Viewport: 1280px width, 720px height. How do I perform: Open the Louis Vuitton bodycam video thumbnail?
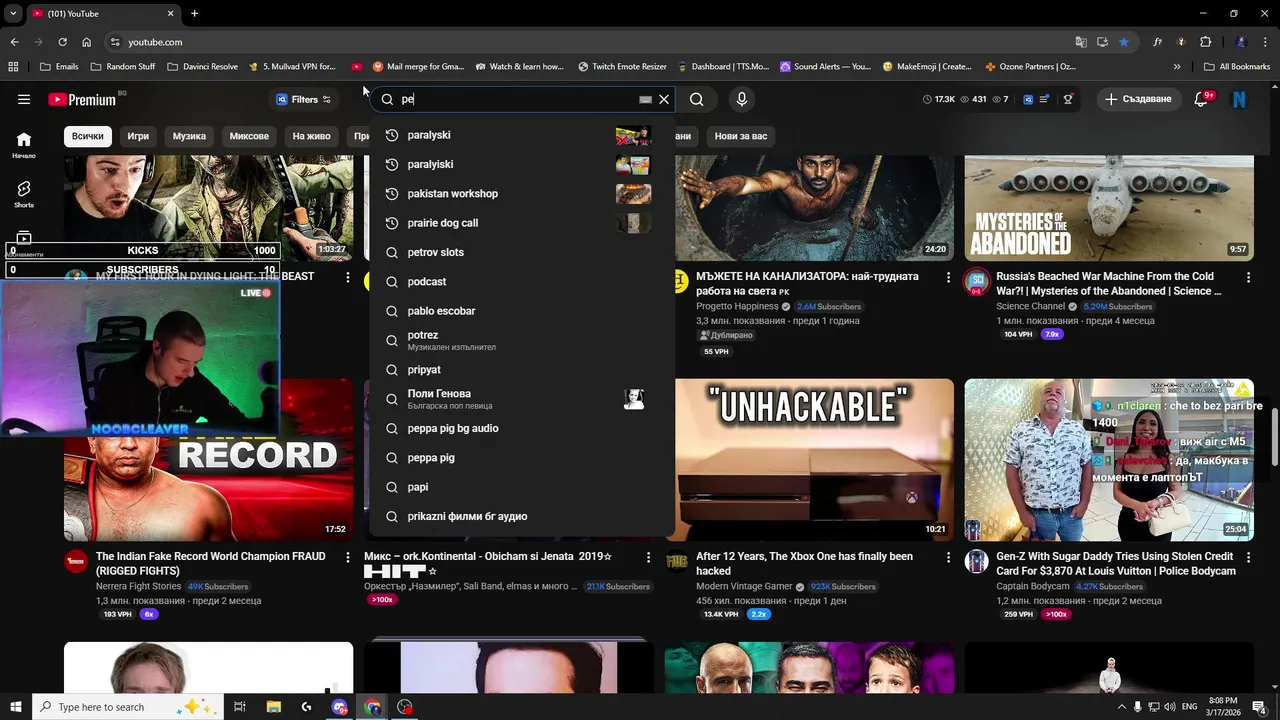pyautogui.click(x=1109, y=459)
